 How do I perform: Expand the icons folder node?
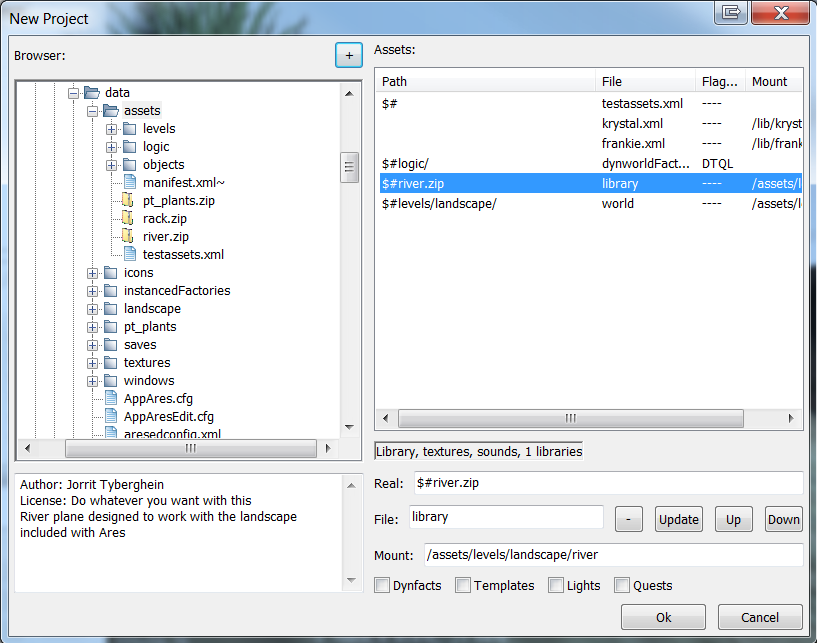pyautogui.click(x=92, y=272)
